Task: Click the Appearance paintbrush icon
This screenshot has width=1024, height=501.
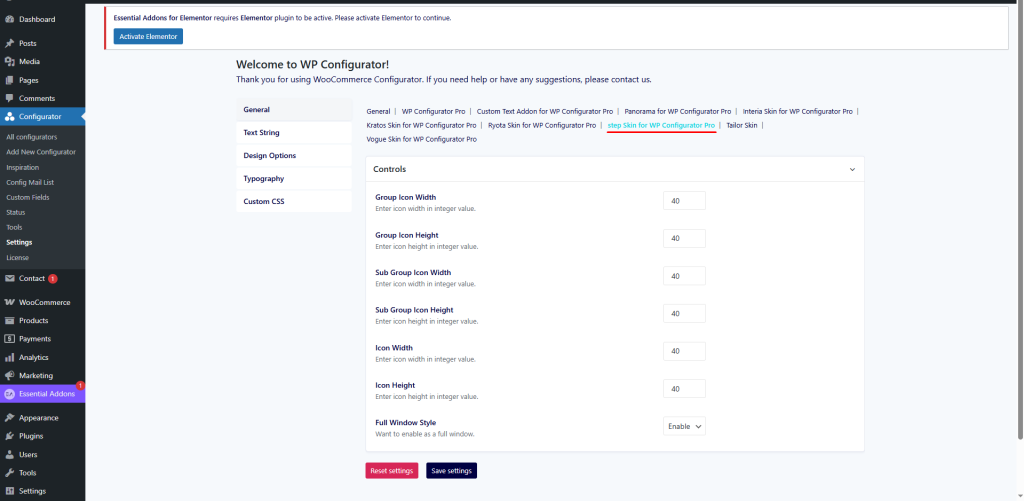Action: pyautogui.click(x=10, y=418)
